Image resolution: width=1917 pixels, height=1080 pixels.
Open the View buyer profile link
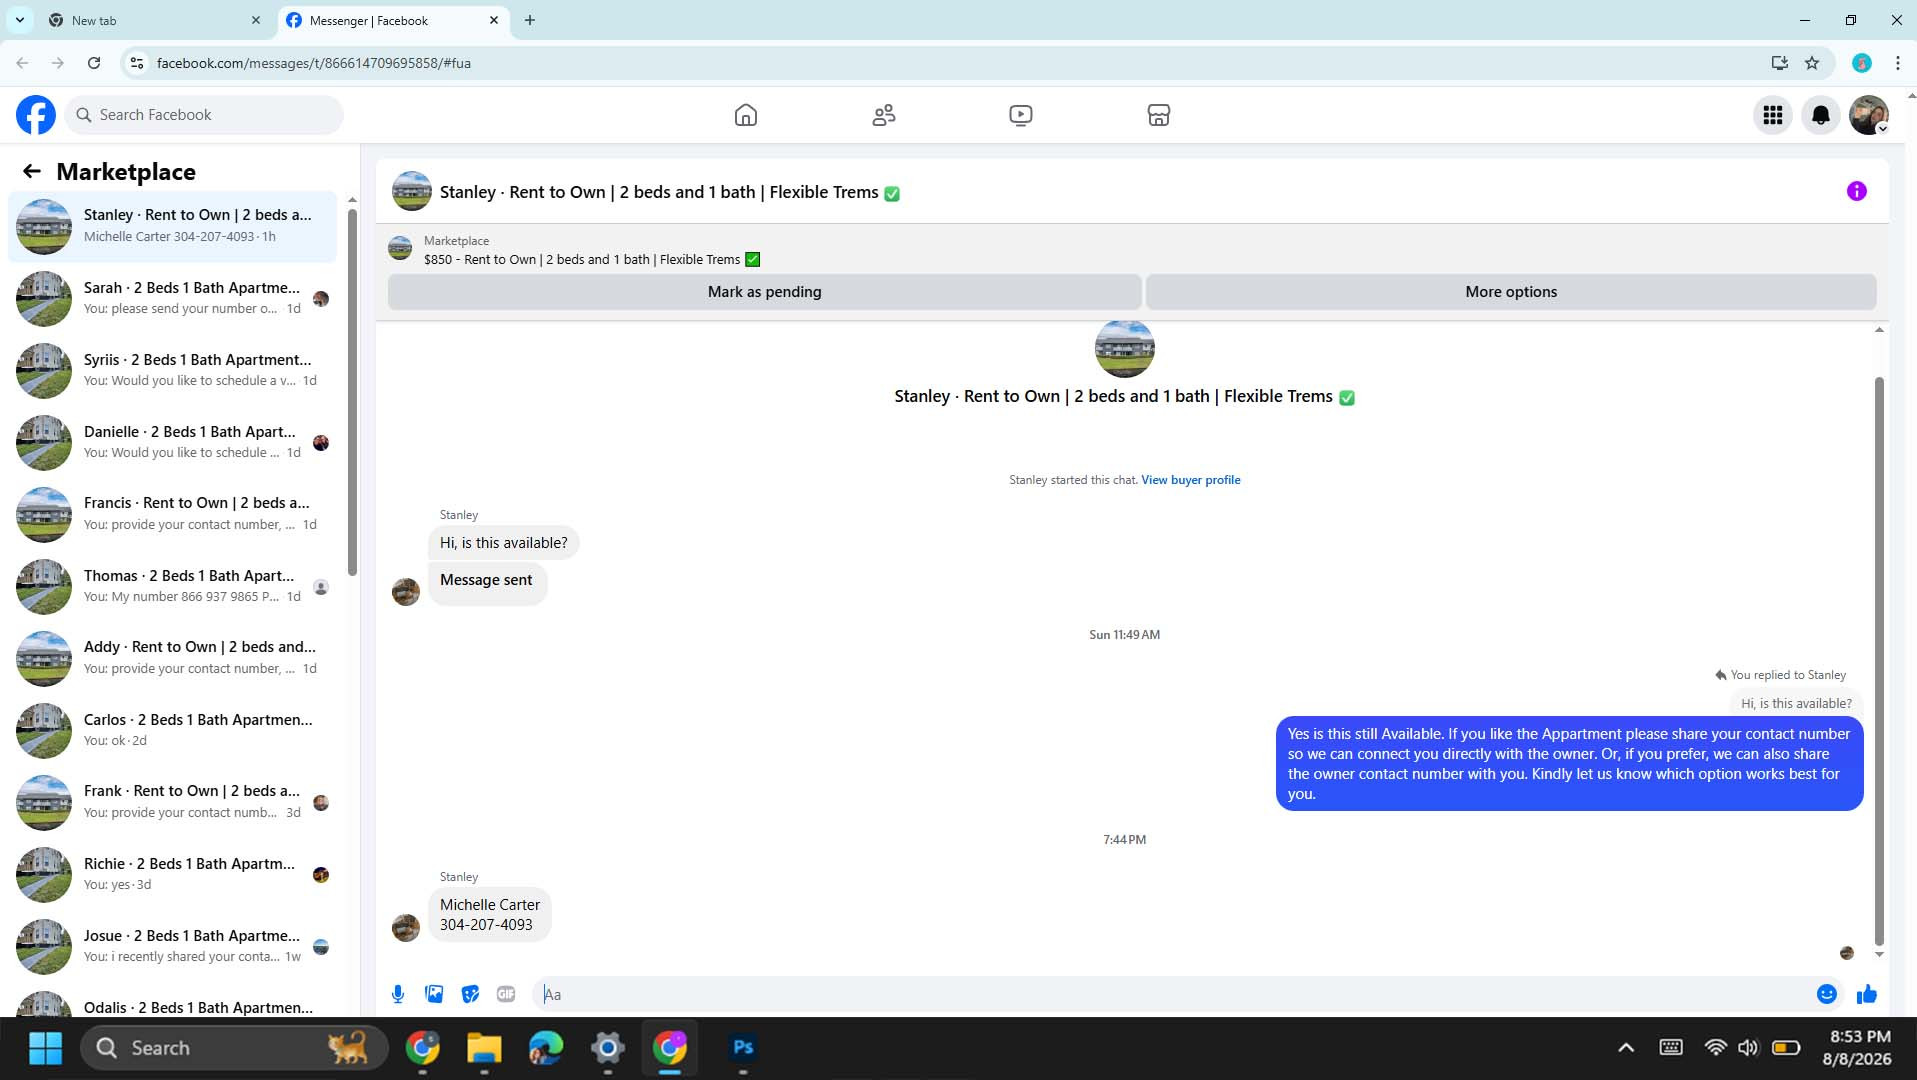coord(1191,480)
